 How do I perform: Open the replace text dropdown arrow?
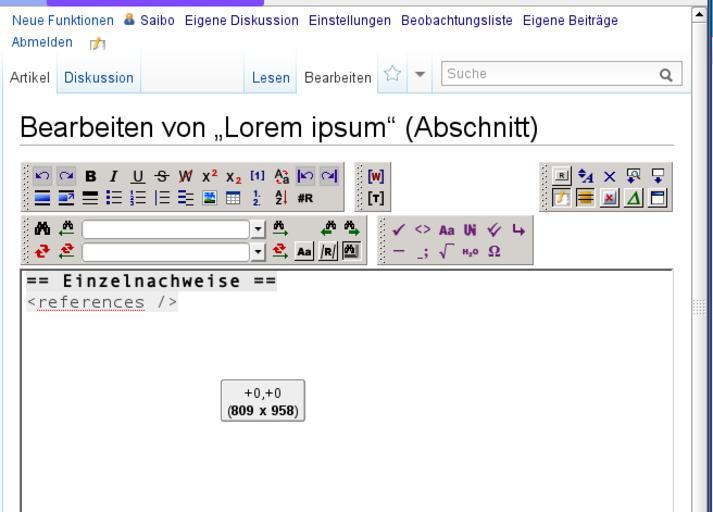point(257,250)
